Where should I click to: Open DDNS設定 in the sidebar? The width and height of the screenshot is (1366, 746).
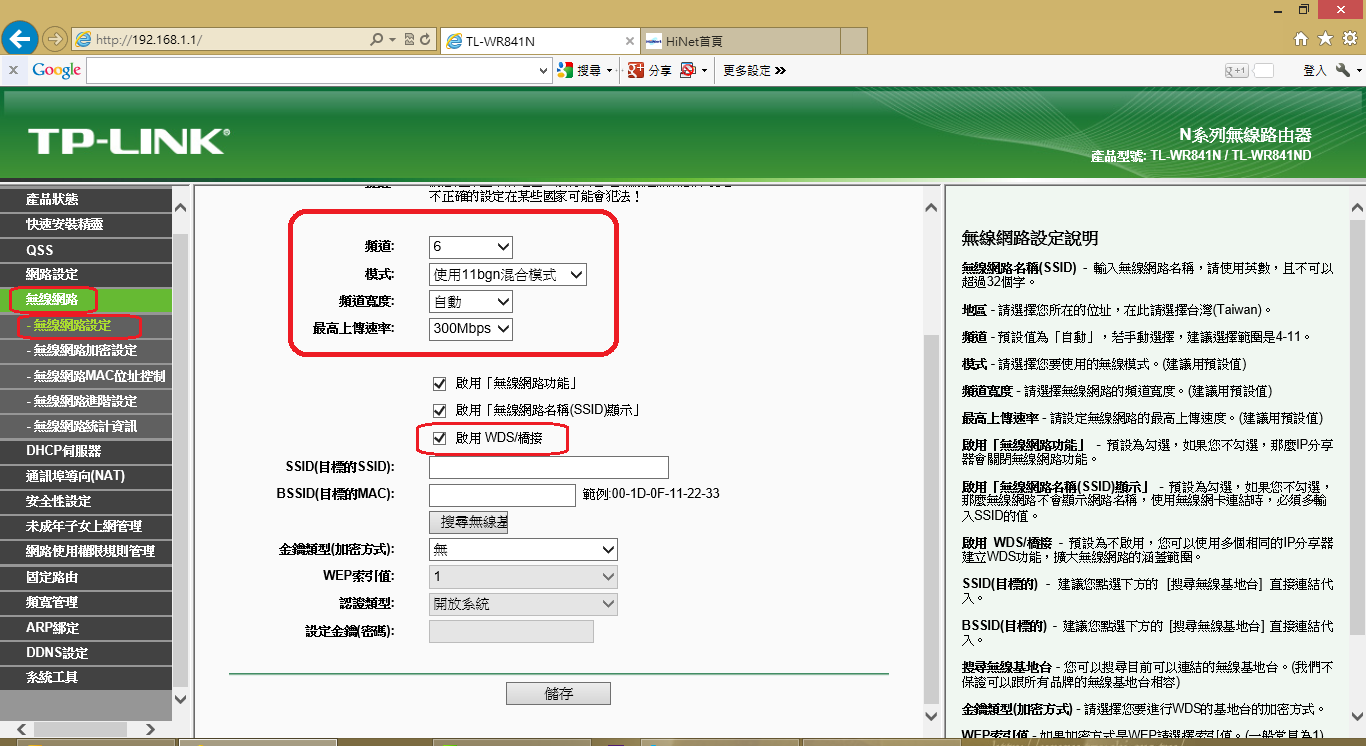(x=86, y=653)
